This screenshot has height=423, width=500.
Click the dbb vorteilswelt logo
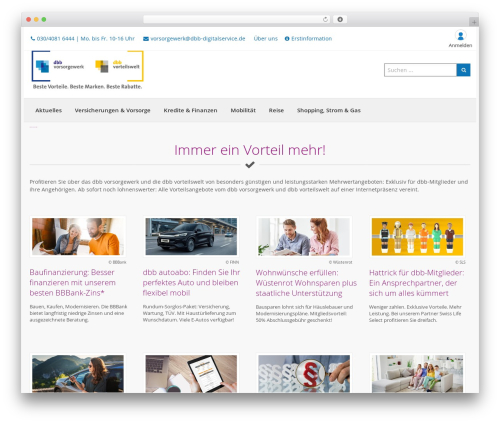[x=119, y=66]
